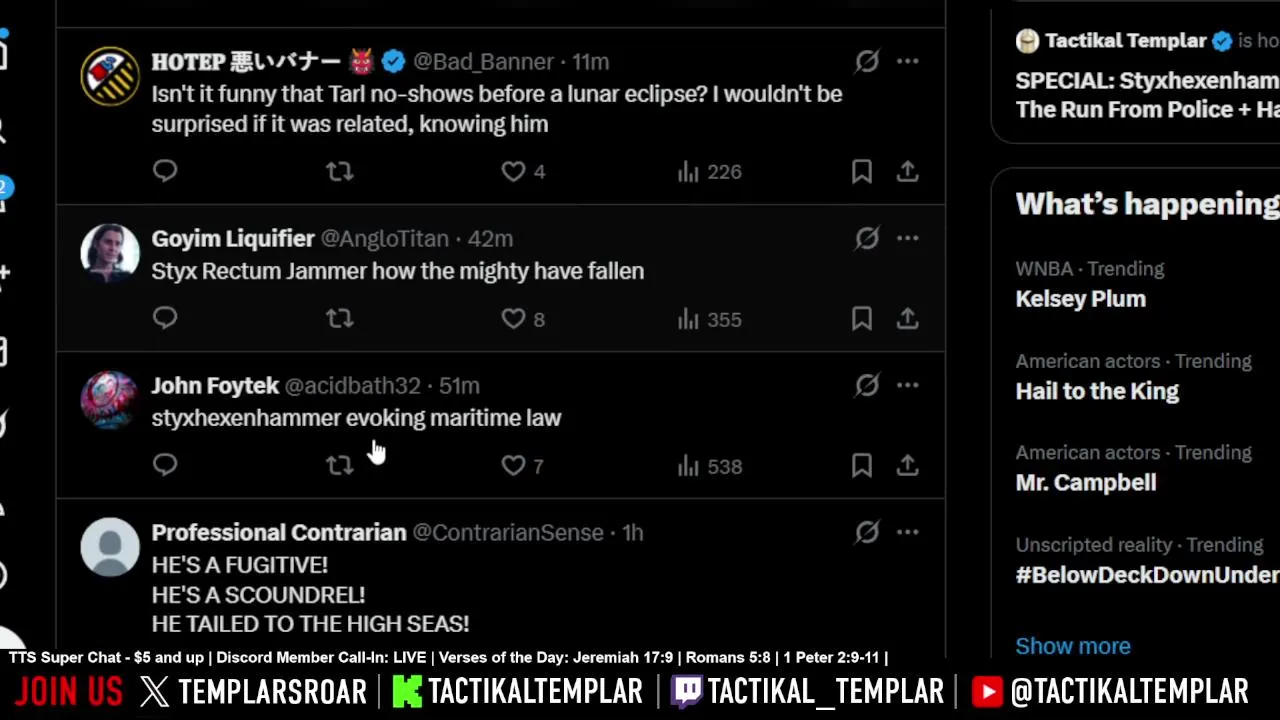The image size is (1280, 720).
Task: Open the Kelsey Plum trending topic
Action: point(1080,299)
